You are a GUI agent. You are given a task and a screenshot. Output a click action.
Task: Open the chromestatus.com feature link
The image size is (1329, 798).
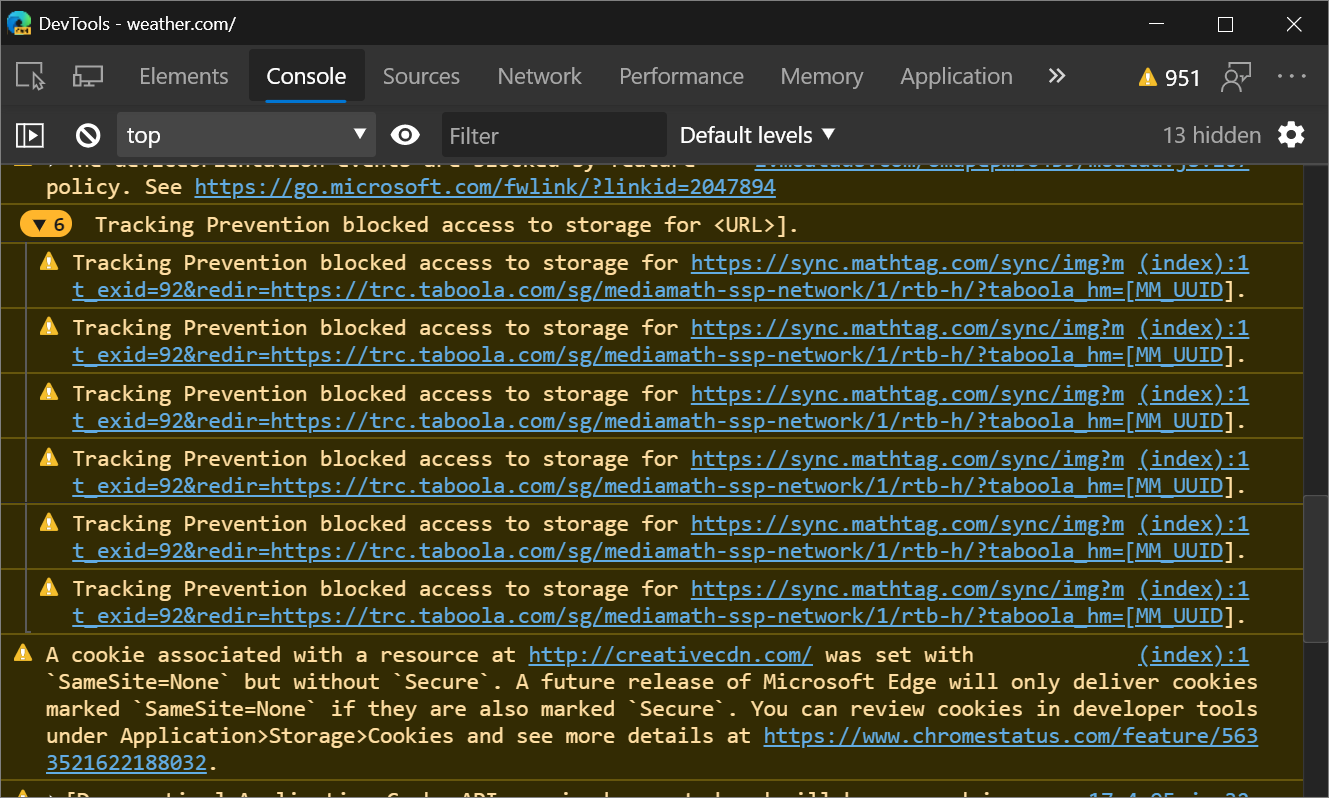click(1010, 736)
